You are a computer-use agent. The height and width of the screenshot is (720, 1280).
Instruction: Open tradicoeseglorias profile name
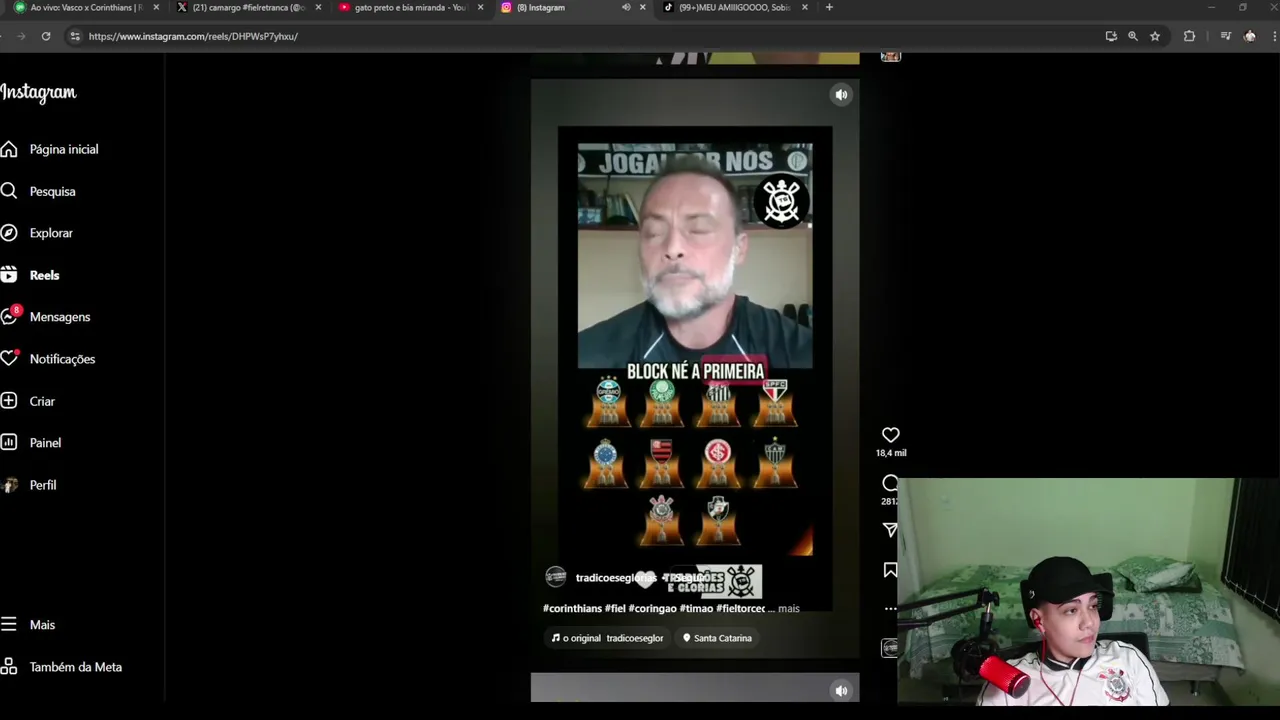[615, 578]
